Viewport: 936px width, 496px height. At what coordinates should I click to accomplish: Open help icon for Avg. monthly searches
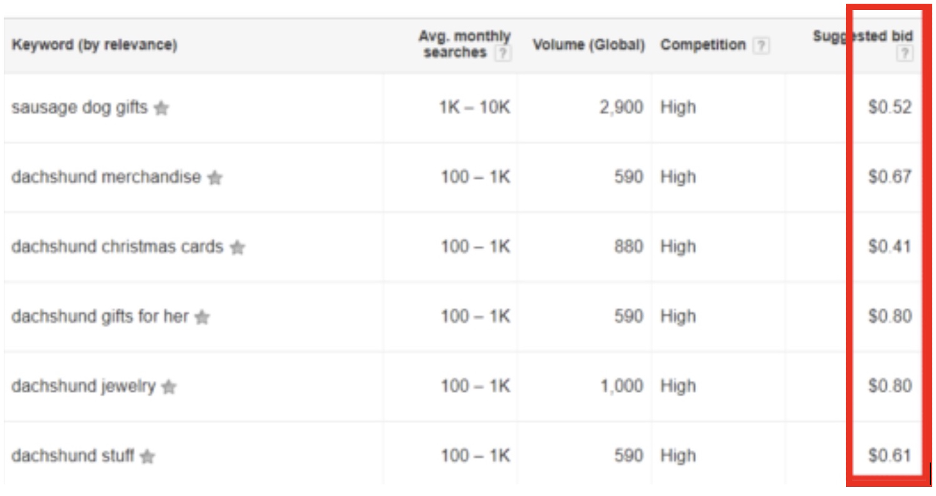503,54
